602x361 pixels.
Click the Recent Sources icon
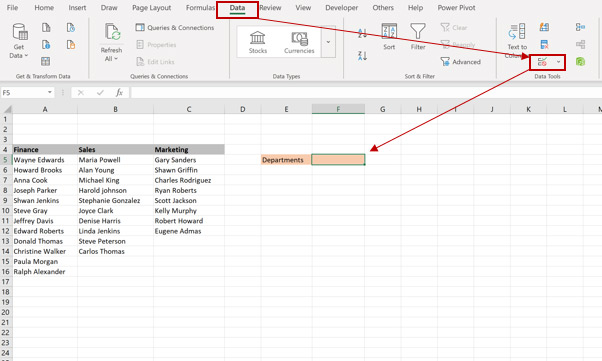pos(71,27)
